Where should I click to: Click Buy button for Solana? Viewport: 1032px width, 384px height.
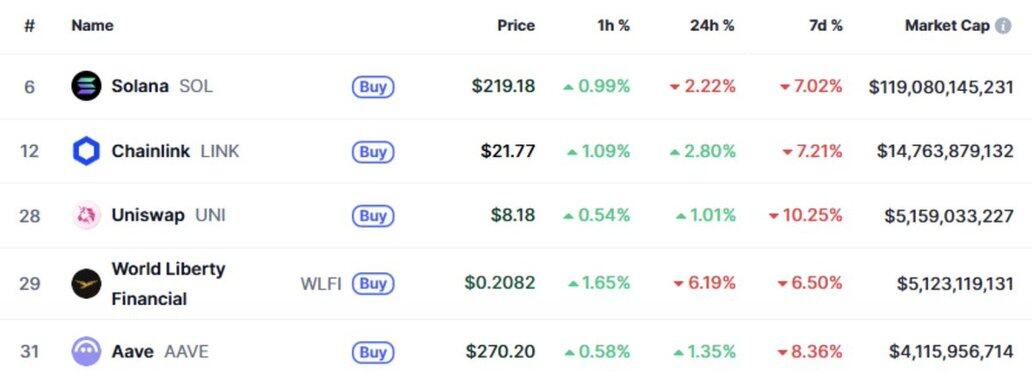373,86
